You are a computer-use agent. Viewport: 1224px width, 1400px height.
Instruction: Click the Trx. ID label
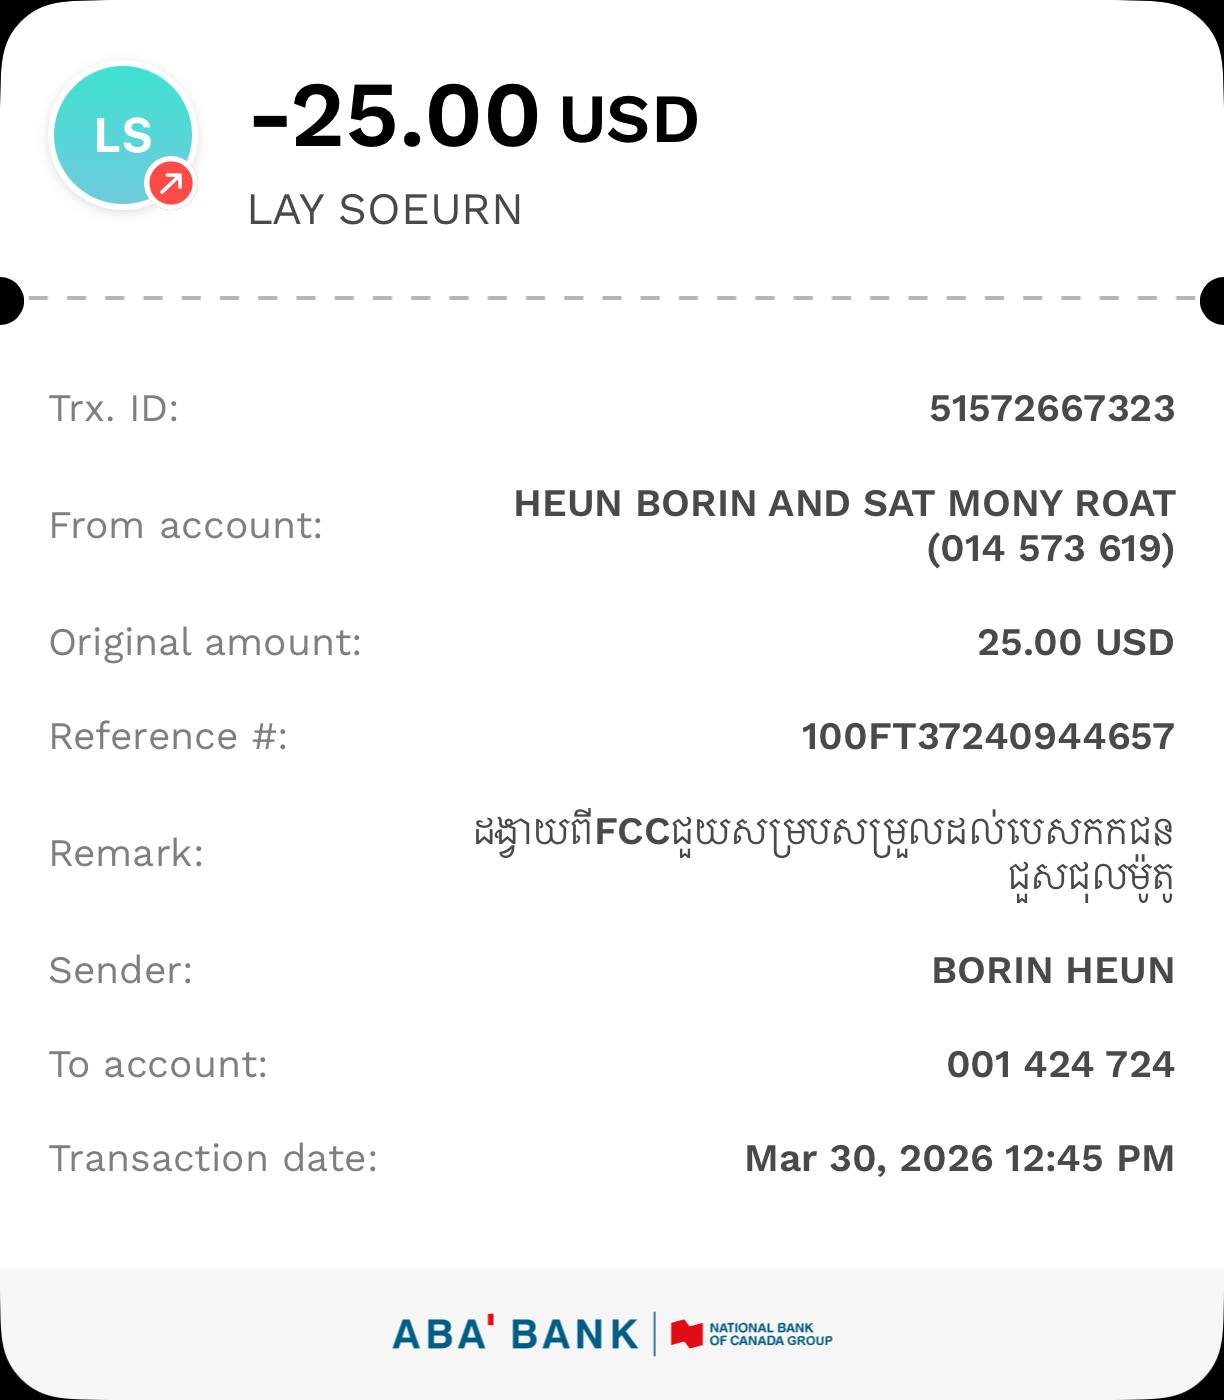[114, 408]
